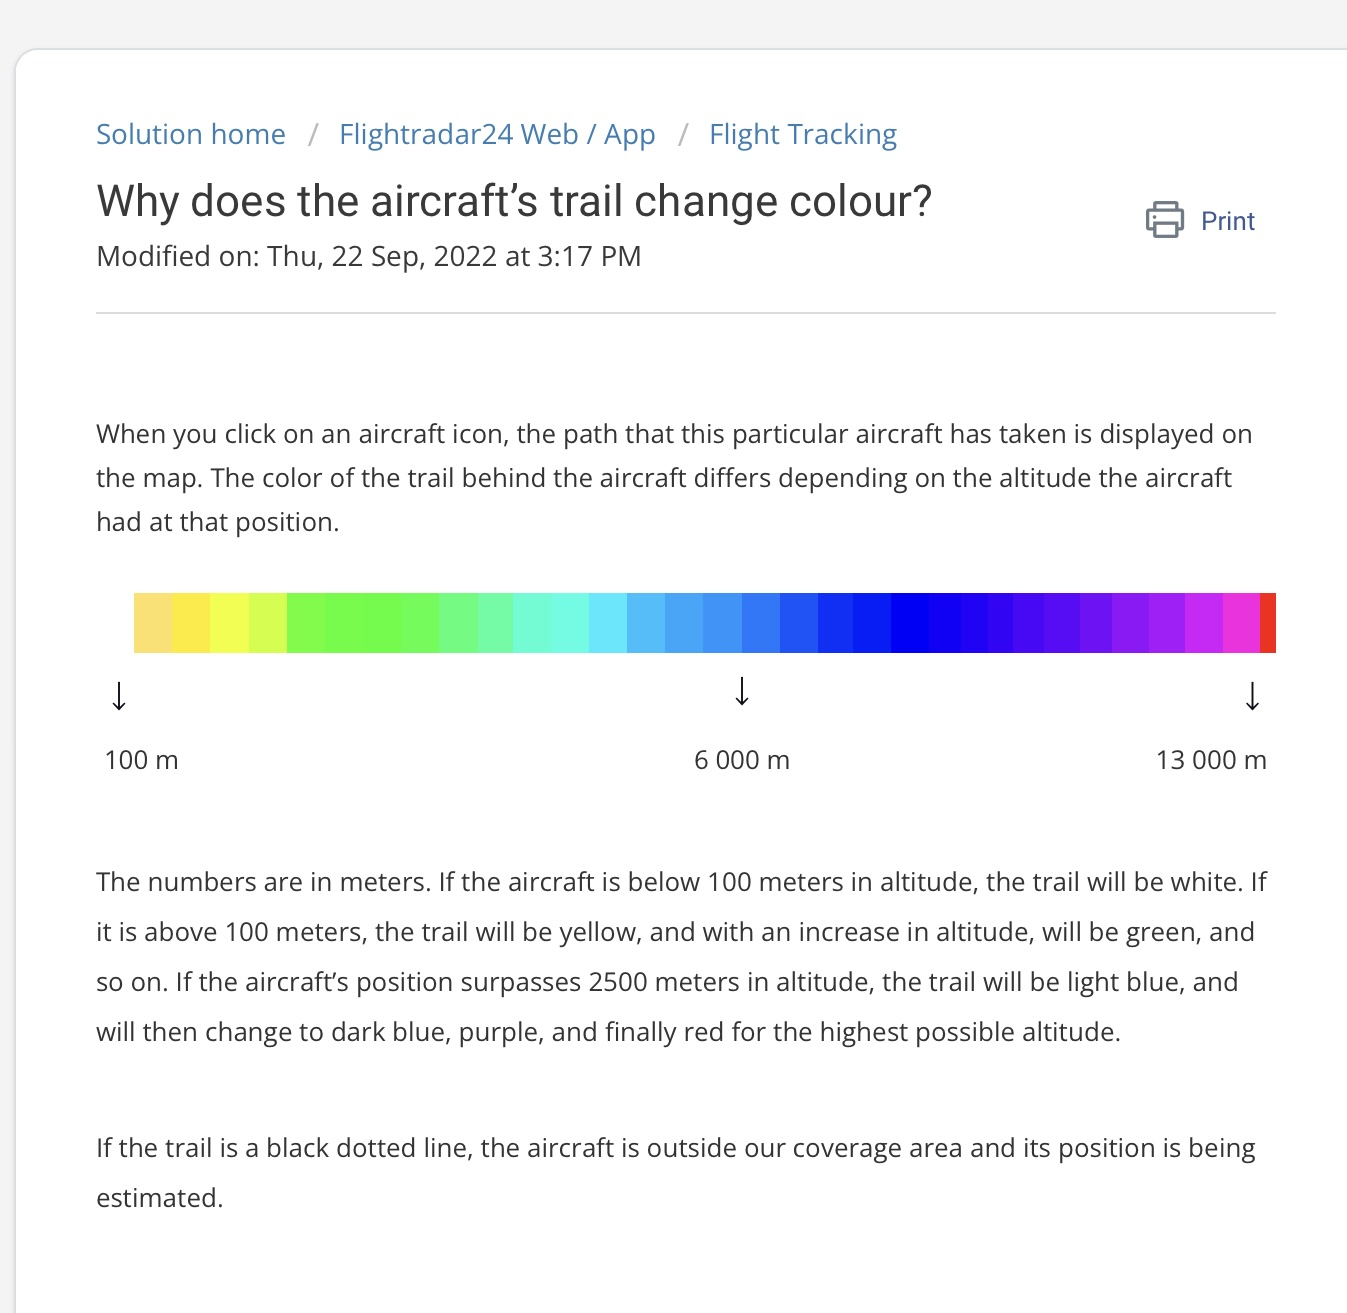
Task: Click the down arrow above 100 m
Action: 119,696
